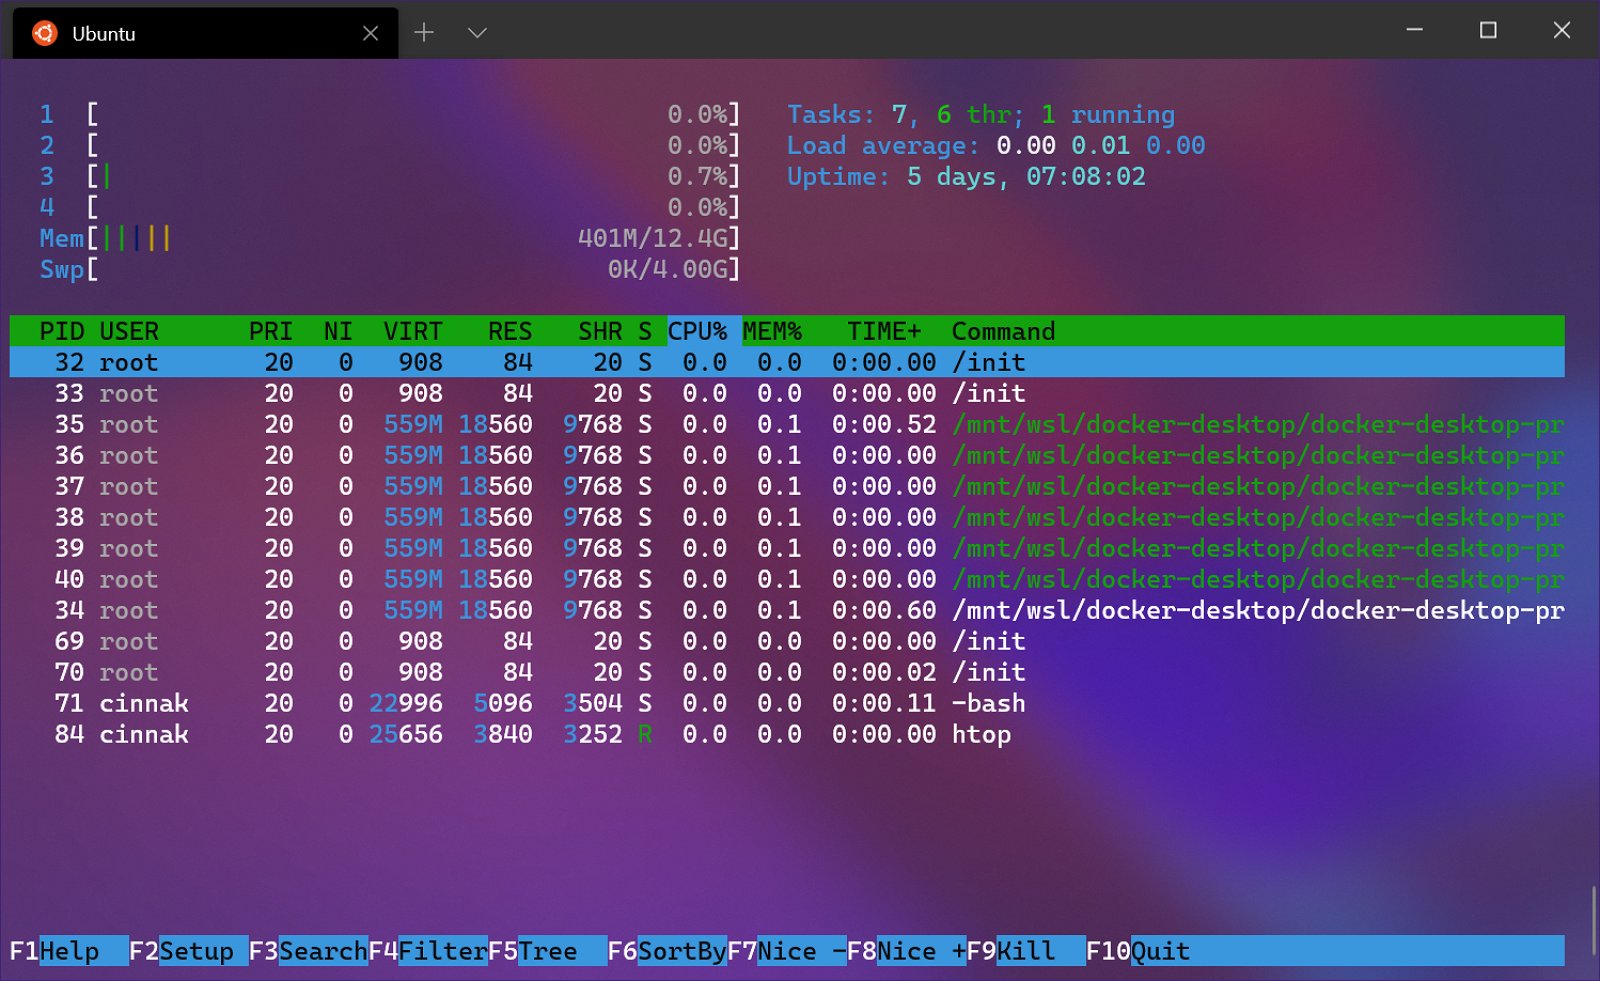The image size is (1600, 981).
Task: Increase priority using F8Nice +
Action: 905,951
